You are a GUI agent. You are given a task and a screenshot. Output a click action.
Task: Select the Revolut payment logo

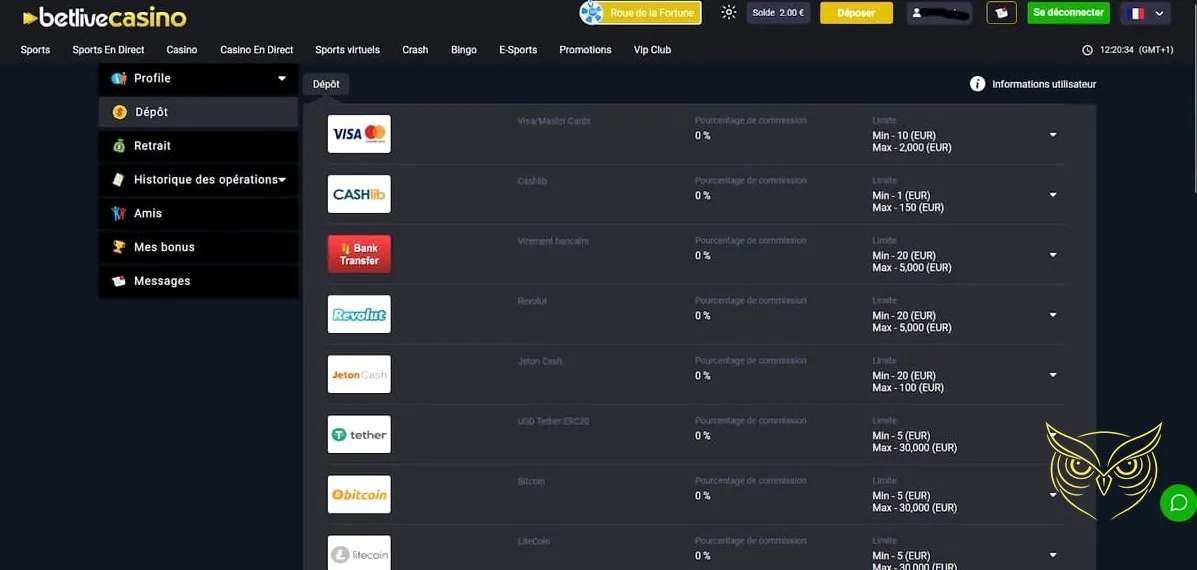[359, 314]
